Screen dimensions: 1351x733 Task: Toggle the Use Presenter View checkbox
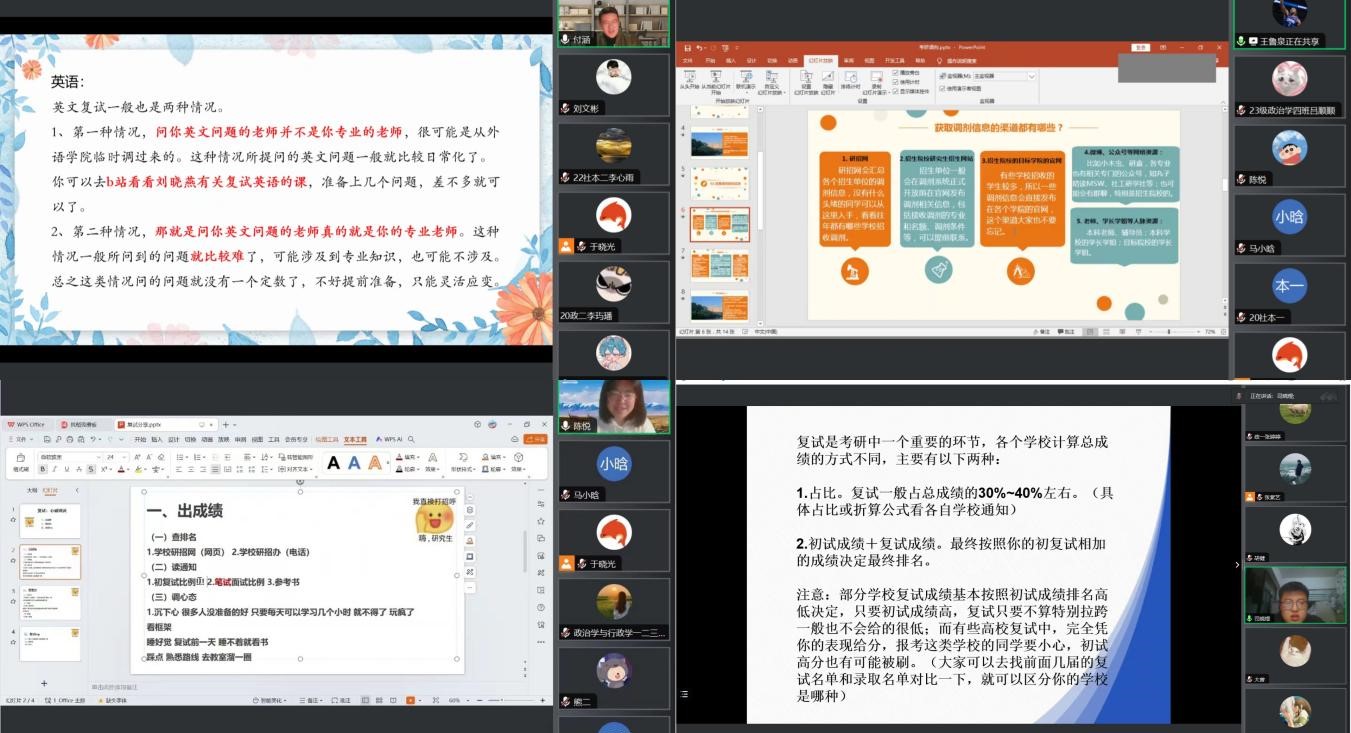(x=941, y=88)
